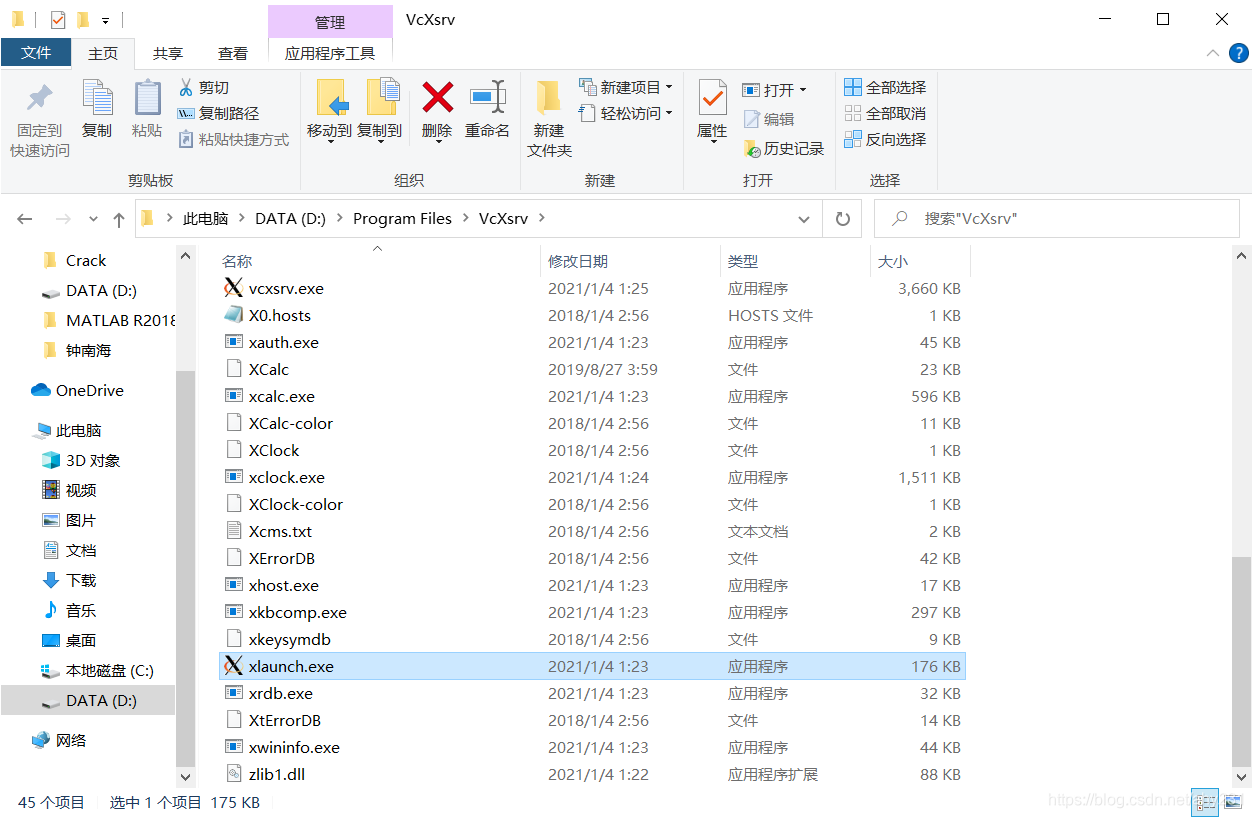Refresh the VcXsrv folder view
The height and width of the screenshot is (818, 1253).
pos(842,219)
